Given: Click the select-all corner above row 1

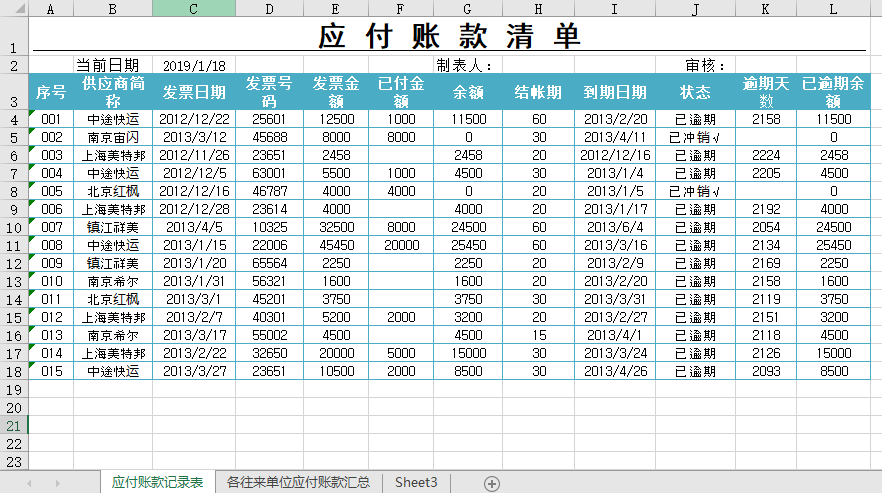Looking at the screenshot, I should (x=14, y=8).
